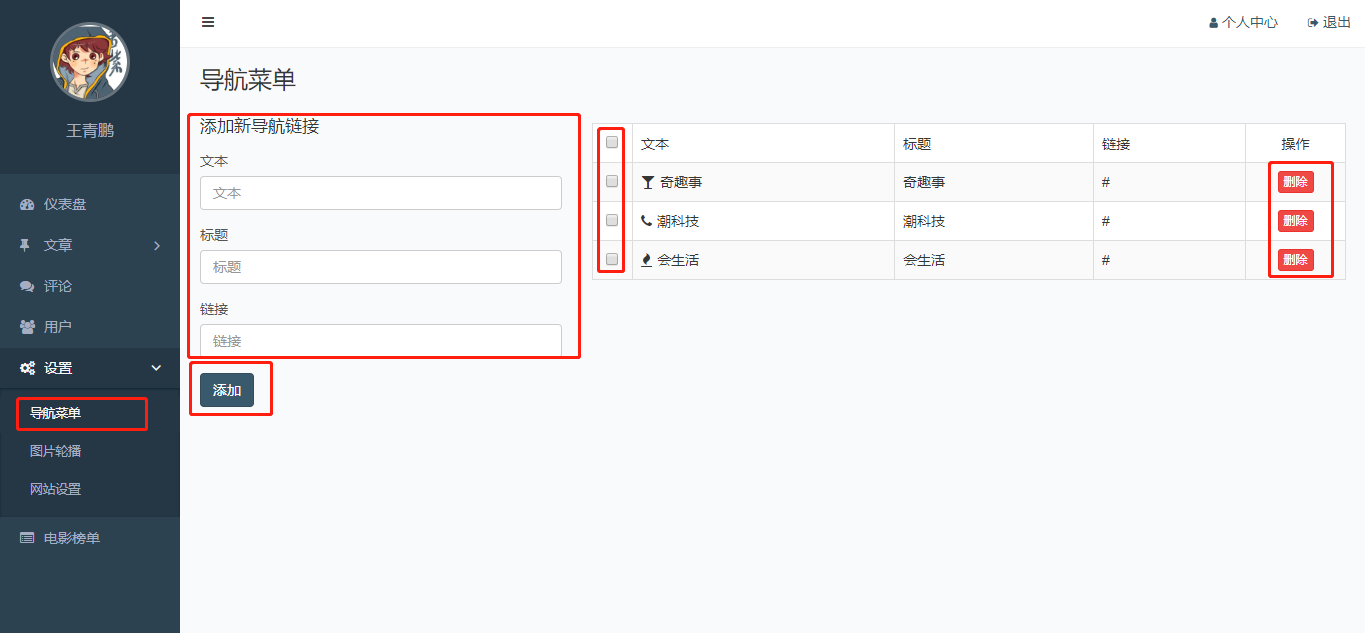1365x633 pixels.
Task: Click the glass icon beside 奇趣事
Action: pos(648,182)
